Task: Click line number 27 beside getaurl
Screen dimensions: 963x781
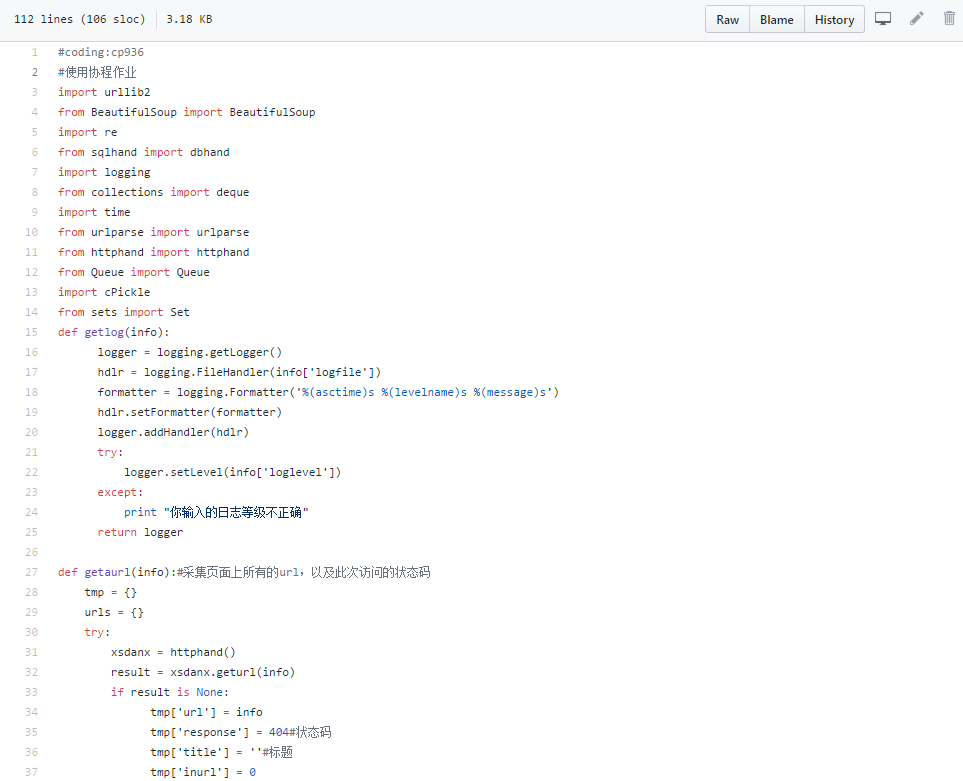Action: tap(32, 572)
